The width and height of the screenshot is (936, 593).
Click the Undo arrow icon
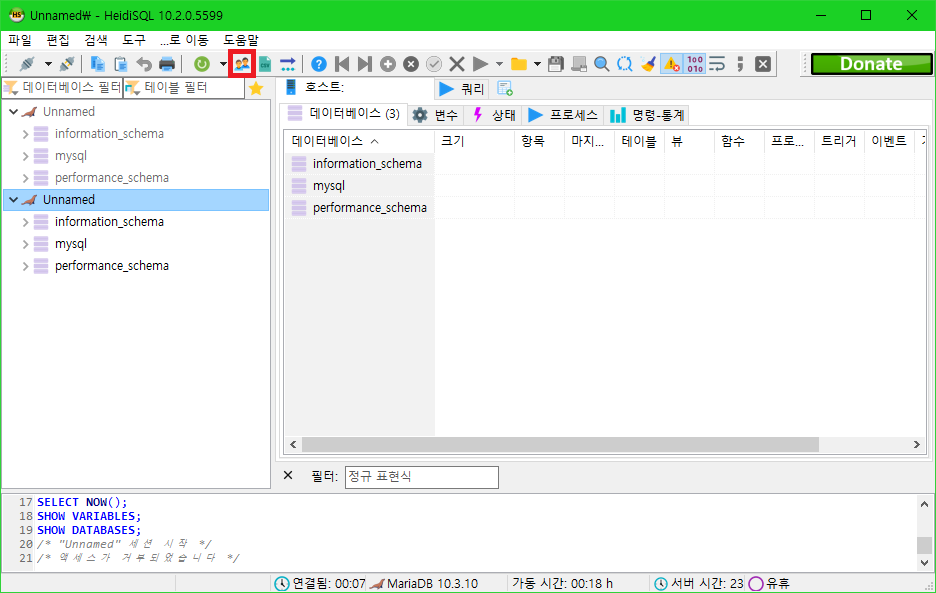click(144, 64)
